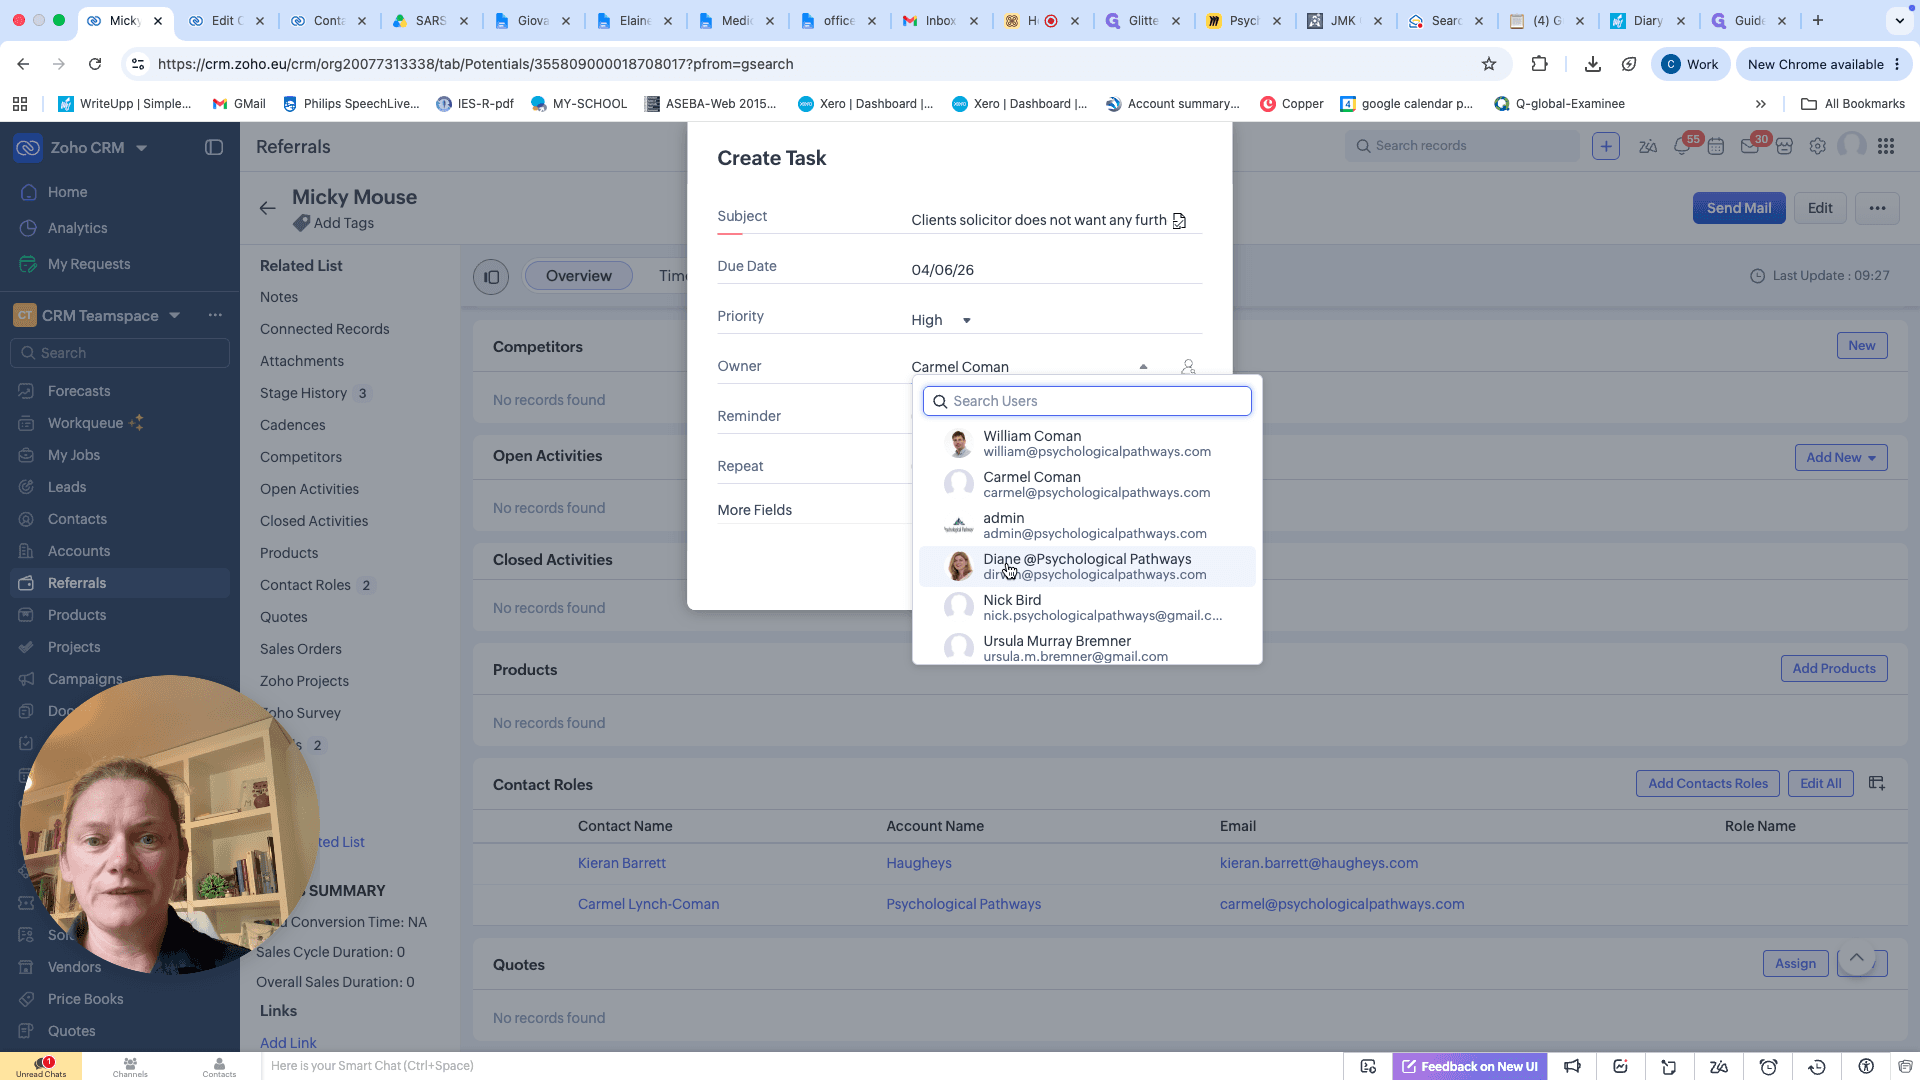Expand the CRM Teamspace dropdown
This screenshot has height=1080, width=1920.
tap(175, 315)
